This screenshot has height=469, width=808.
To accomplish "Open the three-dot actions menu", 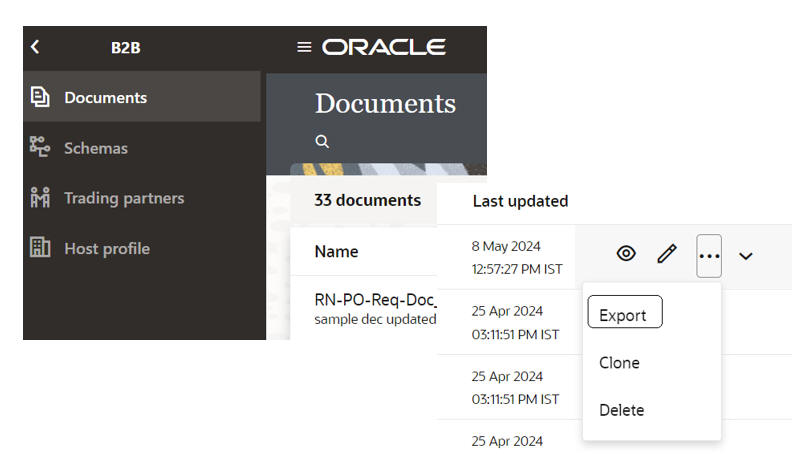I will pos(709,256).
